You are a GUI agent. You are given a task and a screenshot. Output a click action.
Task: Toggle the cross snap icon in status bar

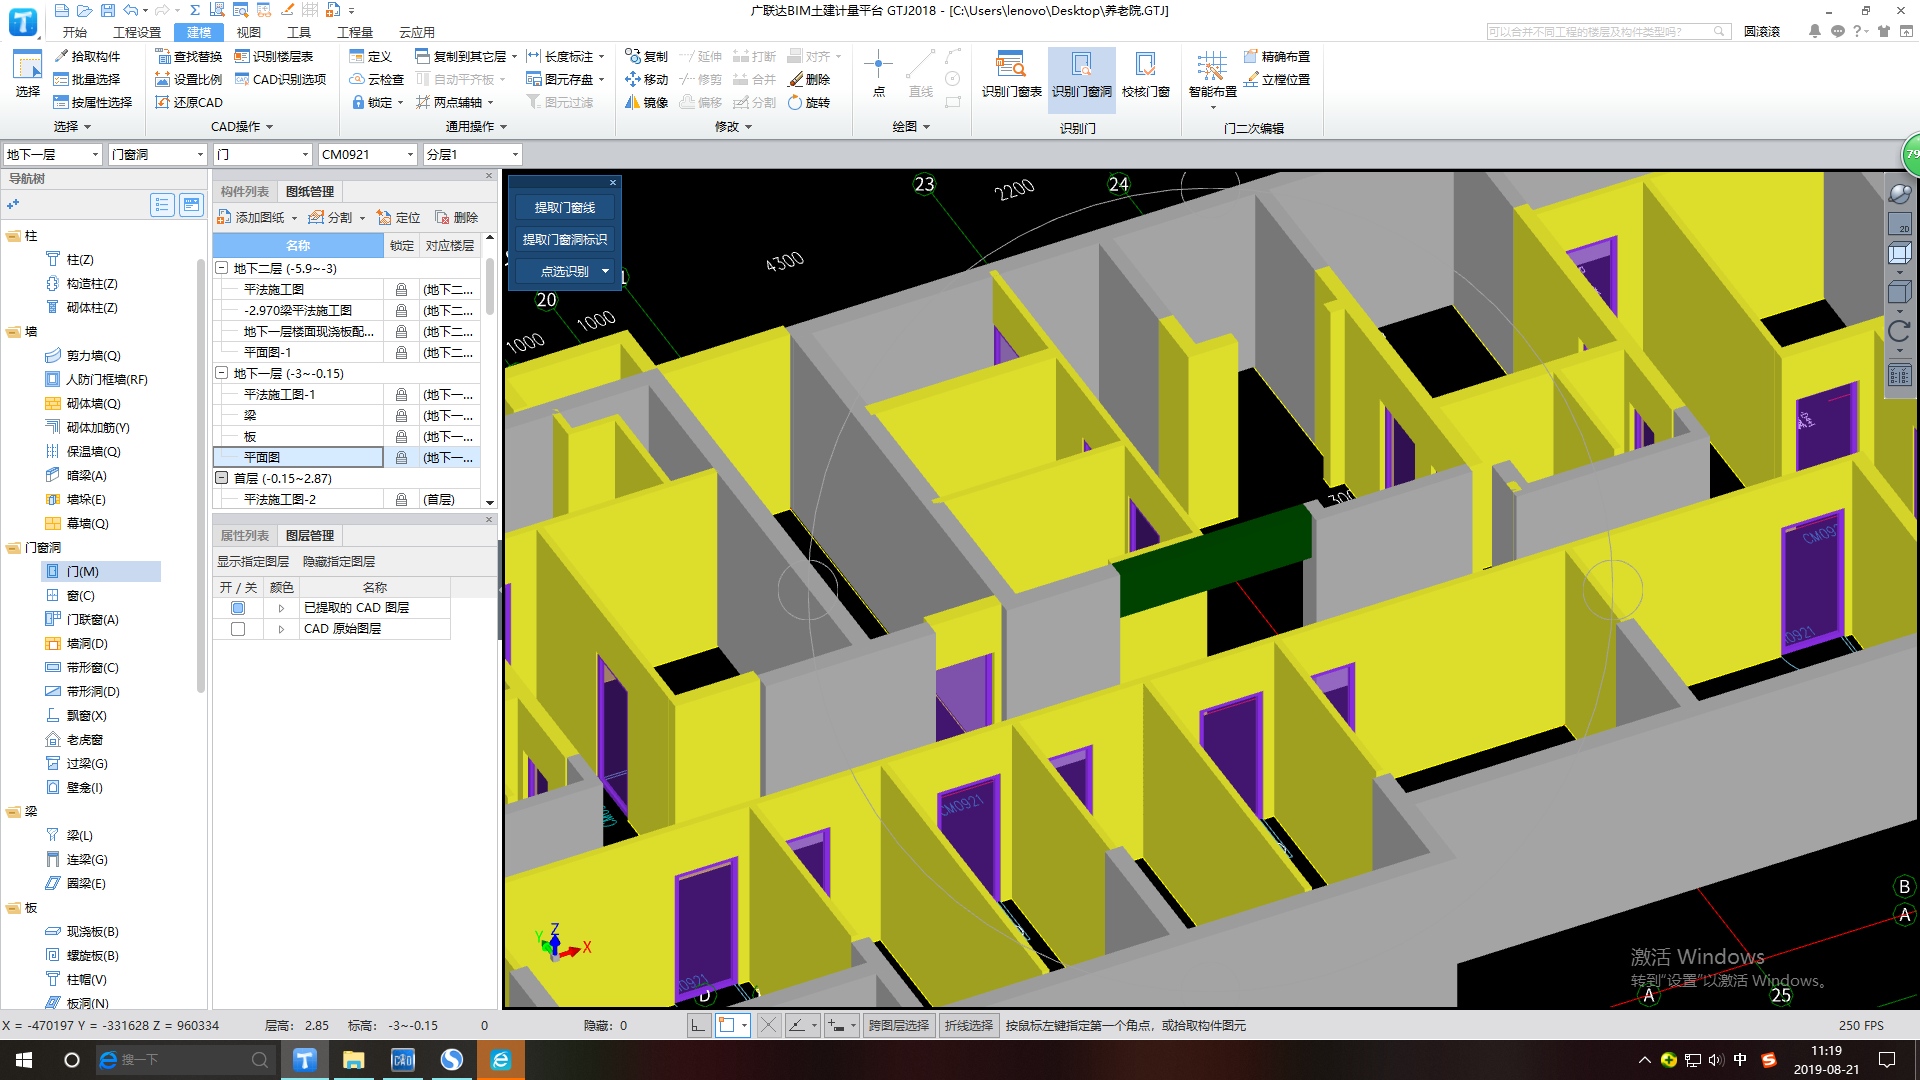(x=768, y=1025)
